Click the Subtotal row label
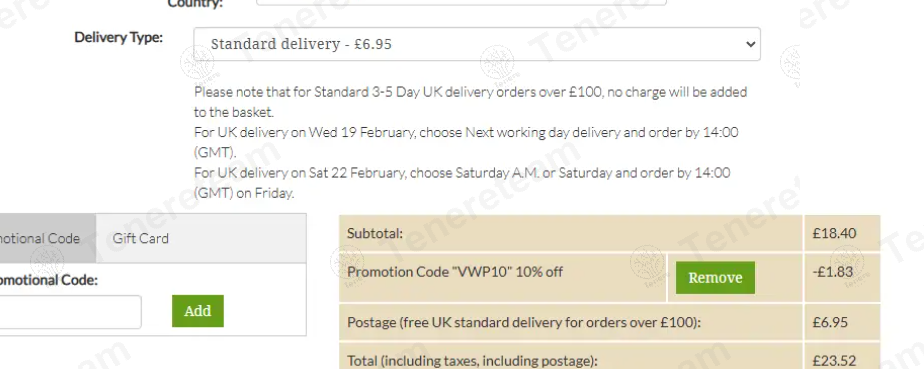The width and height of the screenshot is (924, 369). pos(375,233)
